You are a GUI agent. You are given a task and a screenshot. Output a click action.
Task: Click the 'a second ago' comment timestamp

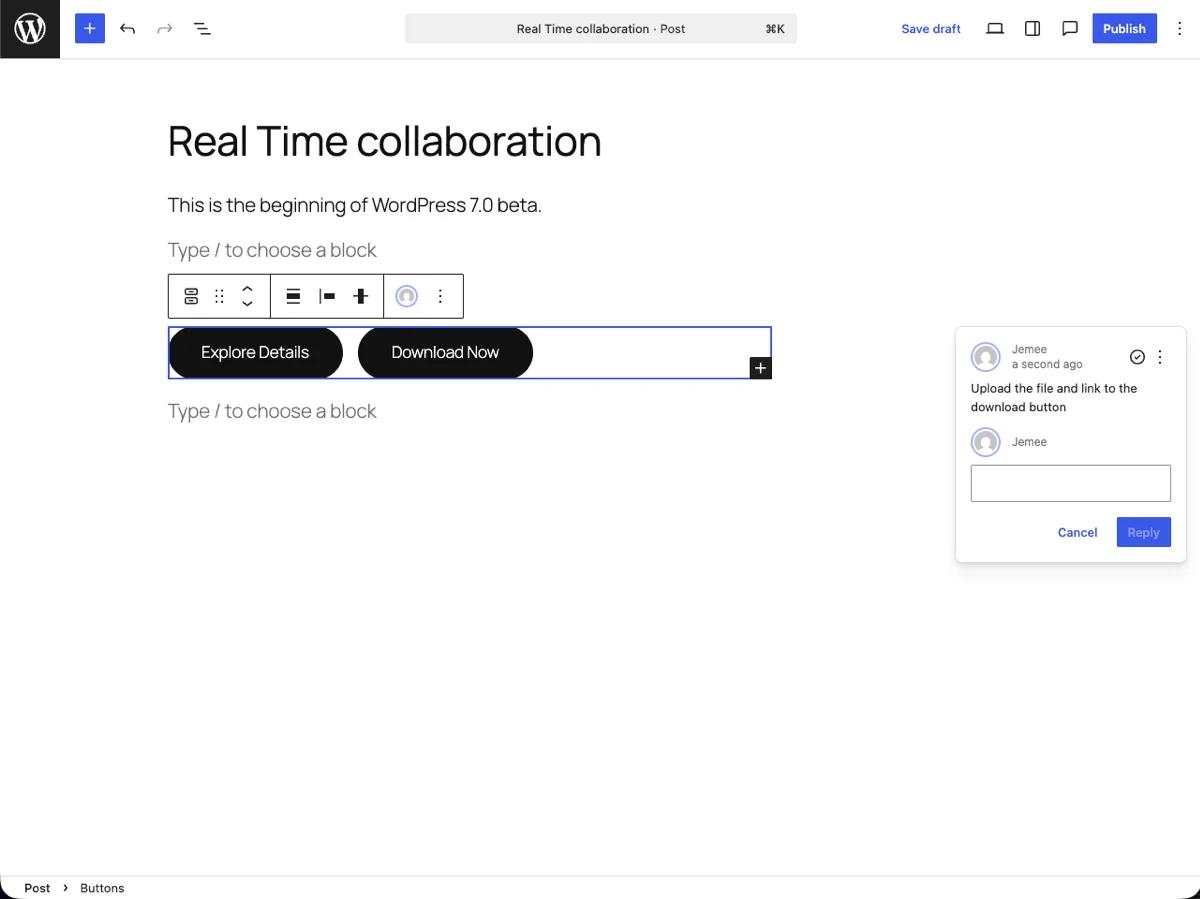point(1047,364)
